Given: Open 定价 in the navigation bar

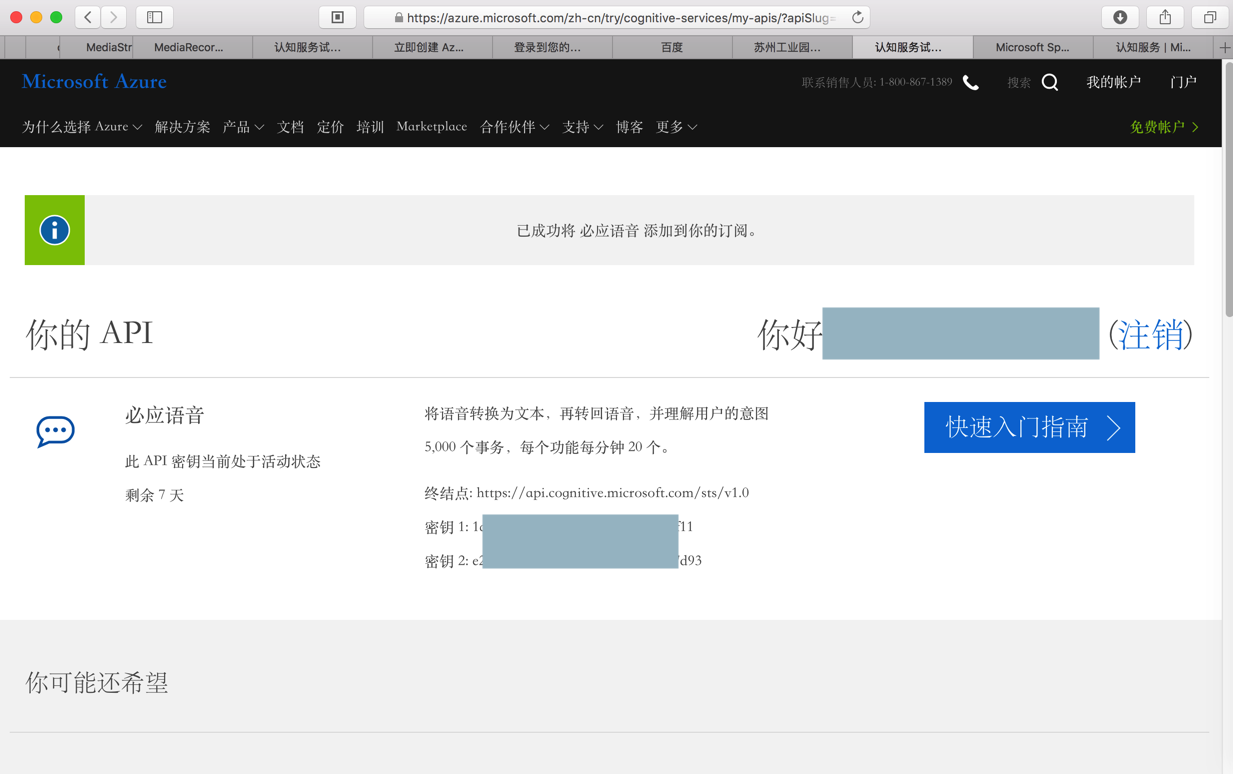Looking at the screenshot, I should [331, 127].
